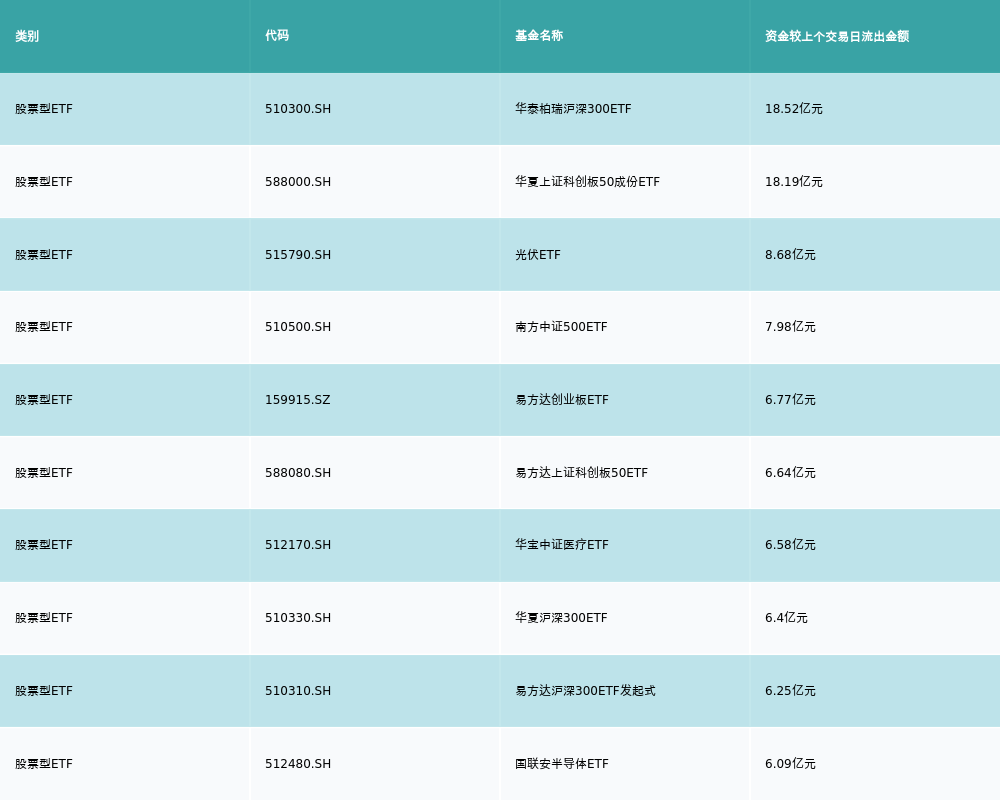Select 华夏上证科创板50成份ETF
Image resolution: width=1000 pixels, height=800 pixels.
pos(587,182)
